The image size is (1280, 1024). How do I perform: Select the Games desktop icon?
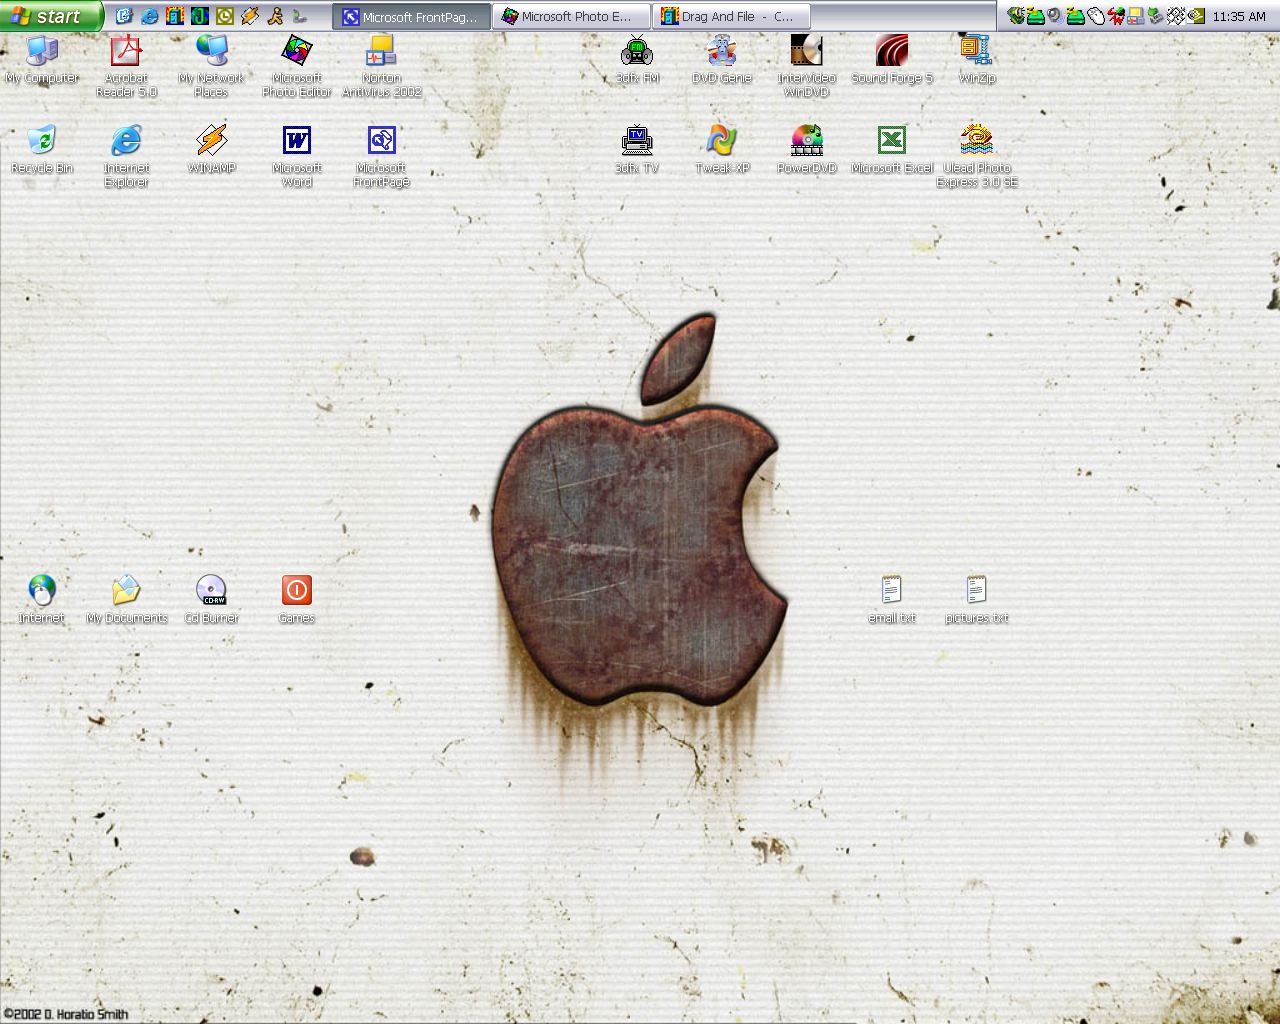tap(297, 600)
